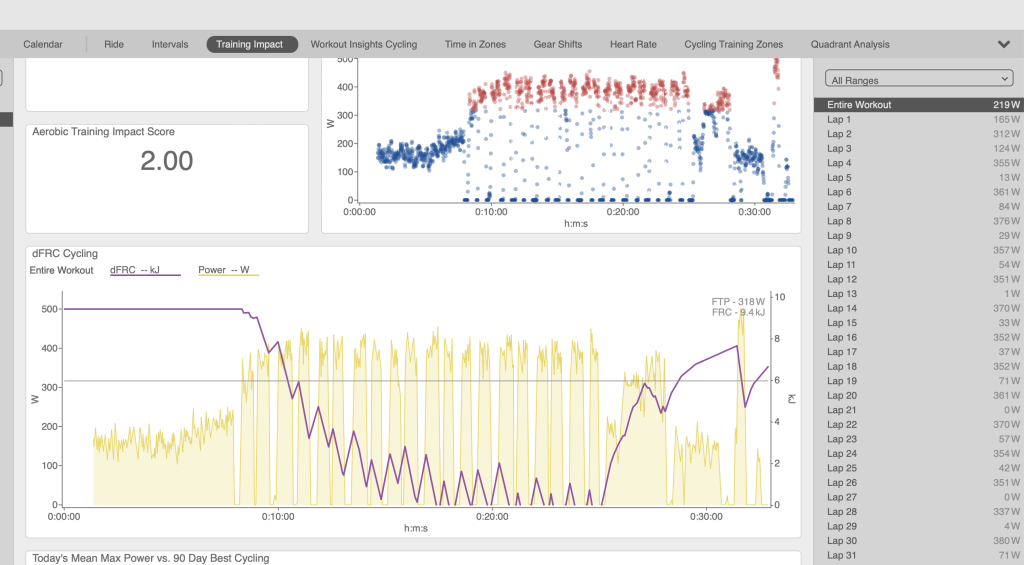Toggle the Power yellow legend line
The image size is (1024, 565).
229,270
